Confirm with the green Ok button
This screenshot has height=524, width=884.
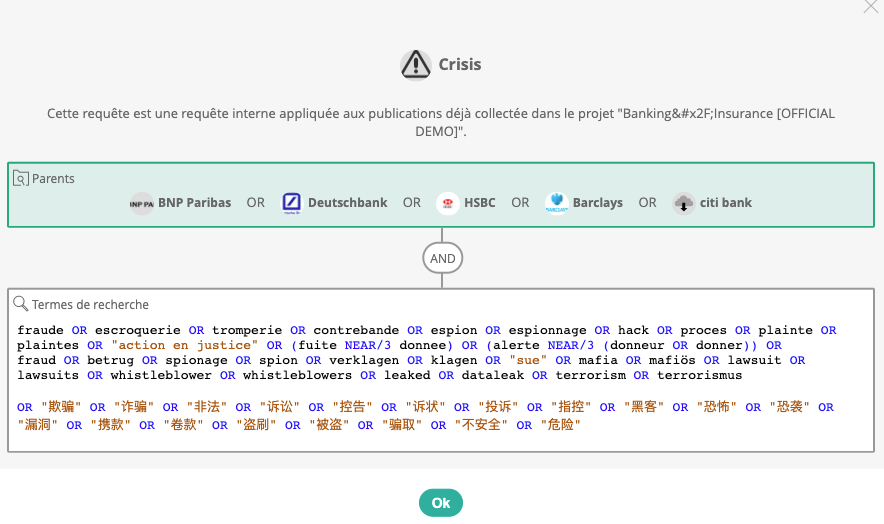click(x=441, y=503)
